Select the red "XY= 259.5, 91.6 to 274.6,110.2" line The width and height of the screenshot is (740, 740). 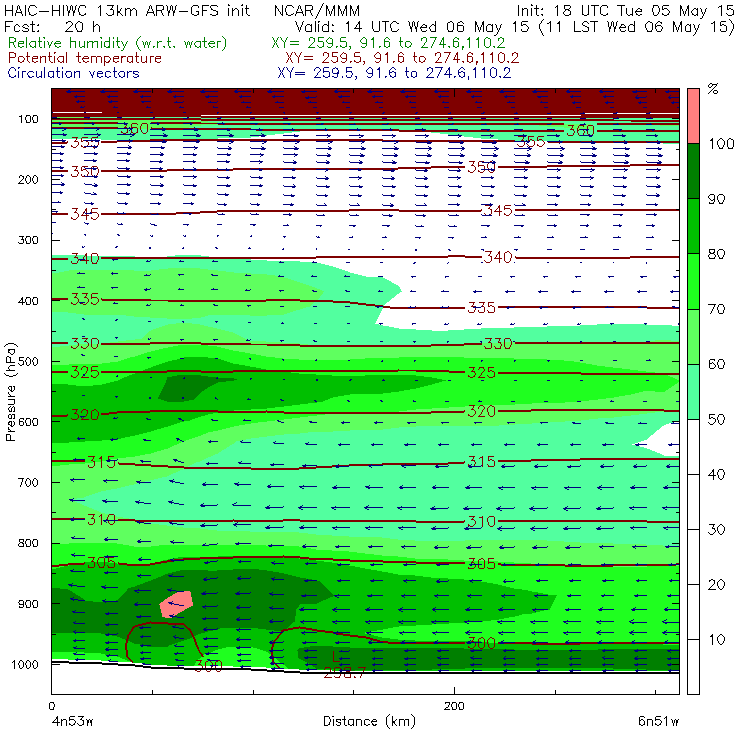402,58
